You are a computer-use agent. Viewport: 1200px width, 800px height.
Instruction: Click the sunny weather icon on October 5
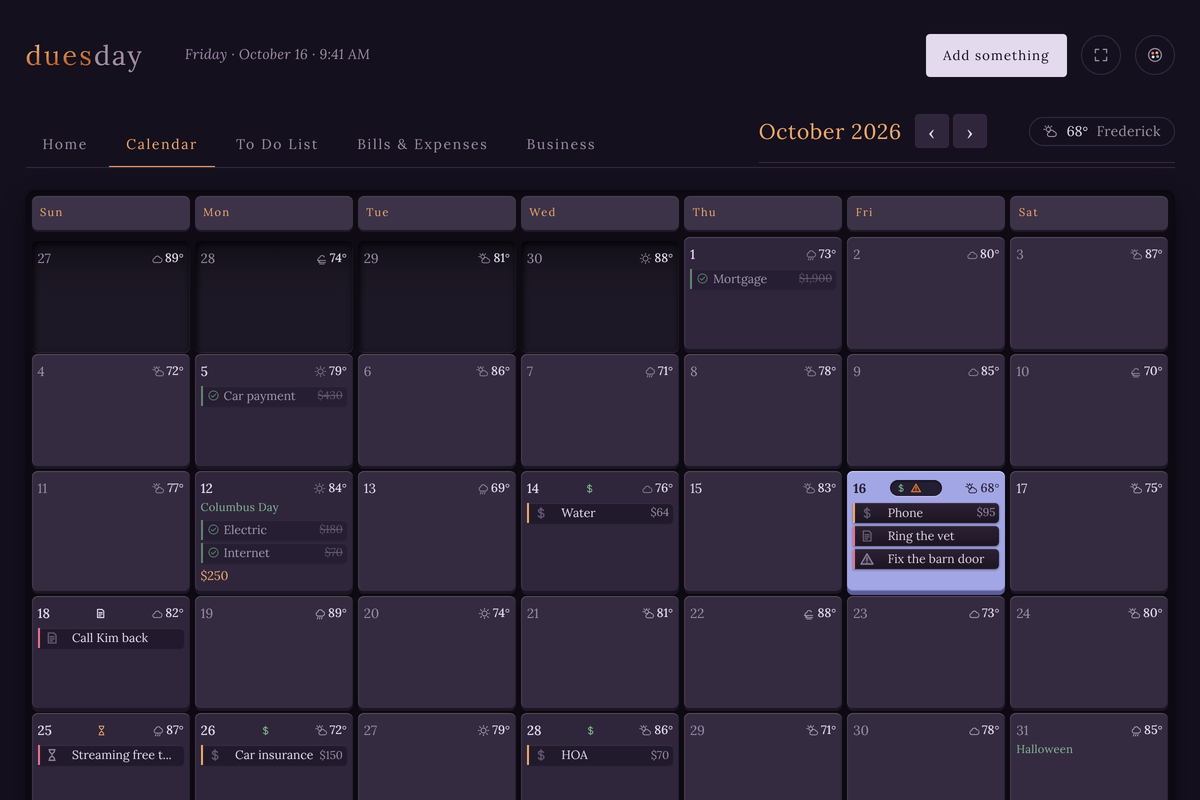(x=320, y=371)
